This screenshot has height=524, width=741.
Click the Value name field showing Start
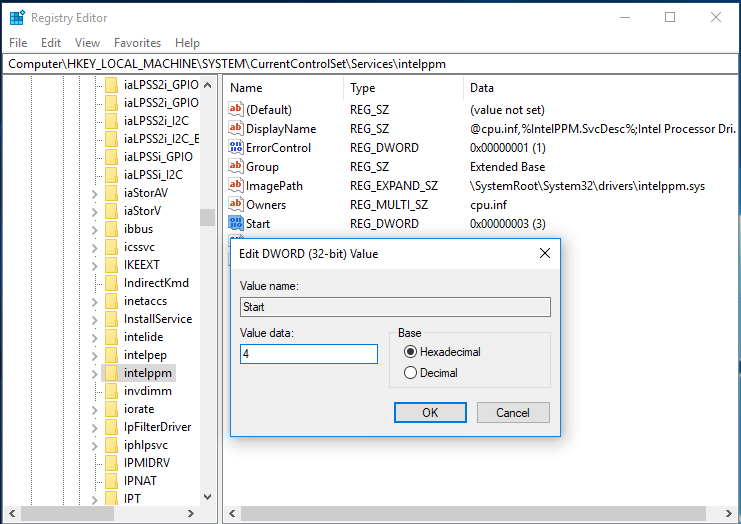click(395, 307)
